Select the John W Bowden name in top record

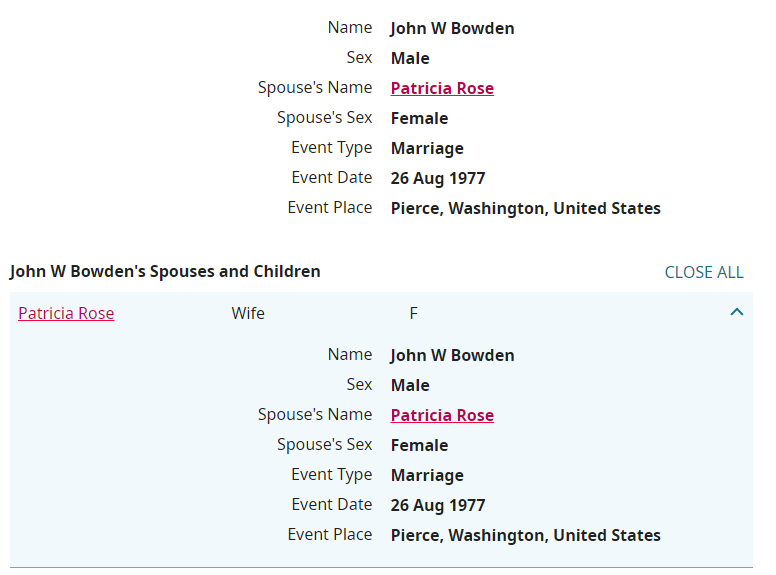point(452,29)
